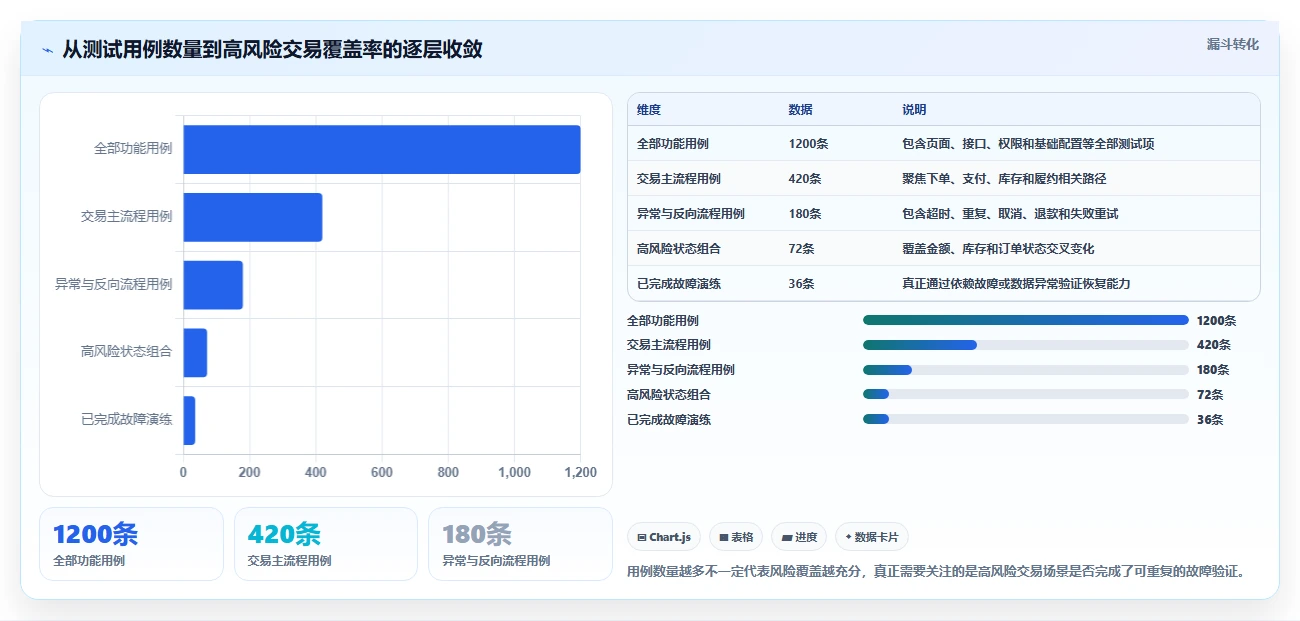
Task: Click the 72条 value beside its progress bar
Action: (x=1210, y=395)
